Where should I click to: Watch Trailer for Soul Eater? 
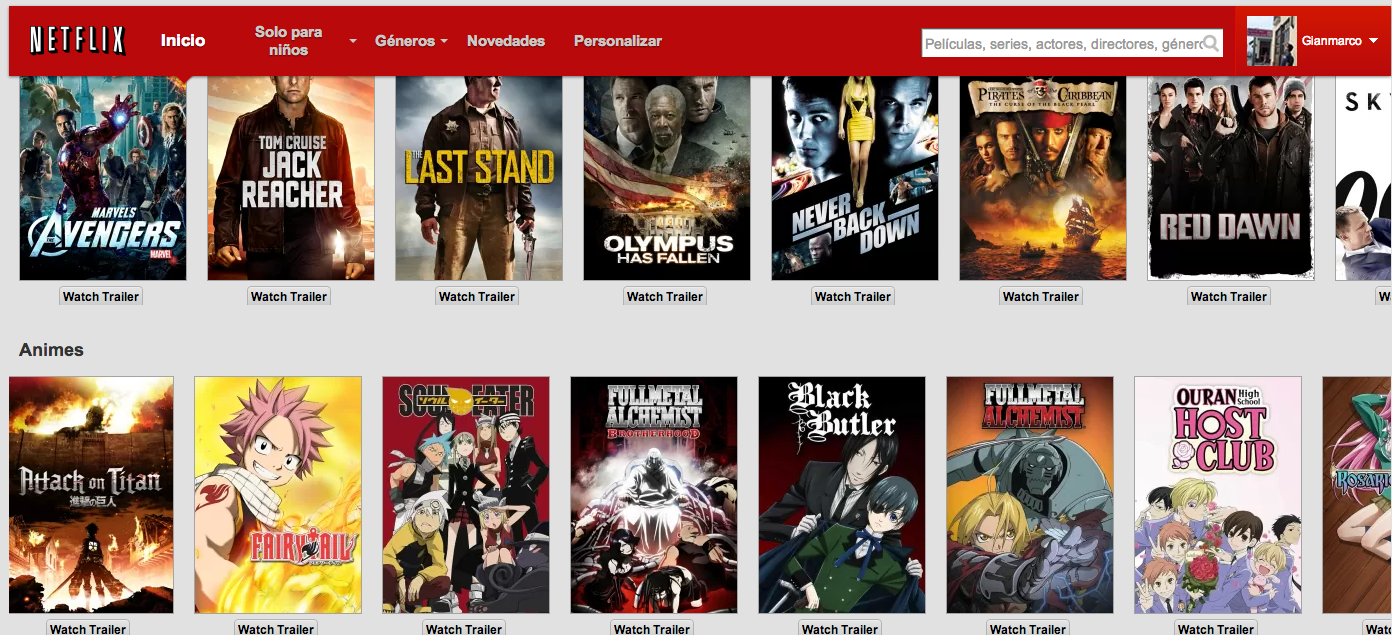464,628
